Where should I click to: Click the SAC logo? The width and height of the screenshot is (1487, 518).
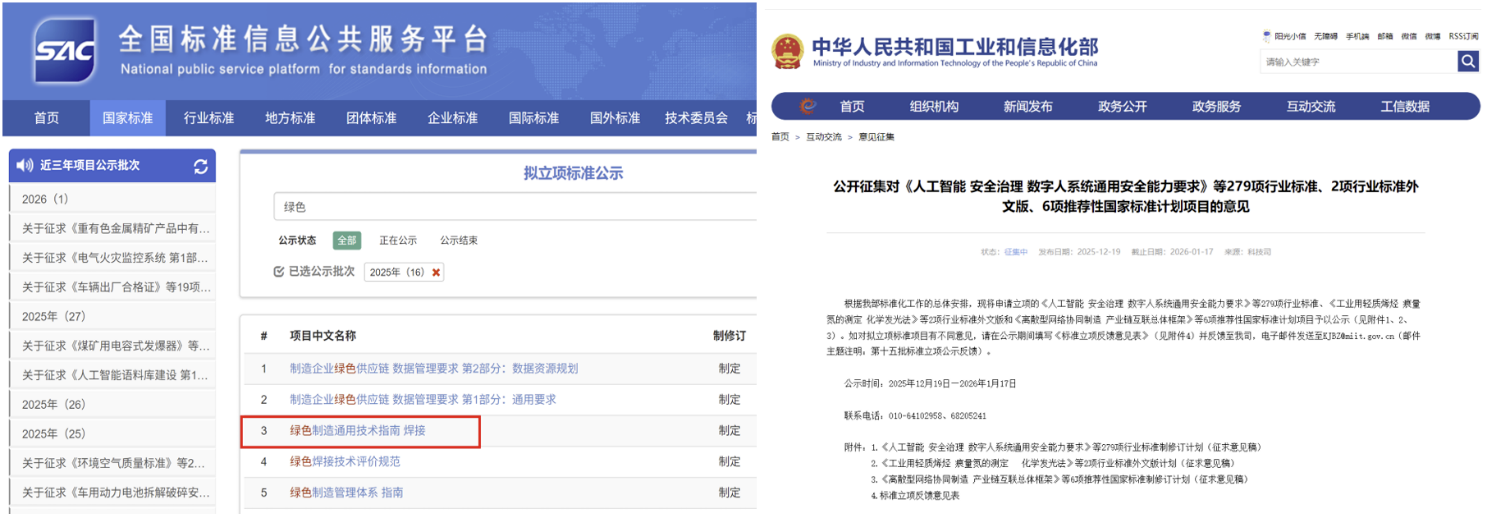65,52
